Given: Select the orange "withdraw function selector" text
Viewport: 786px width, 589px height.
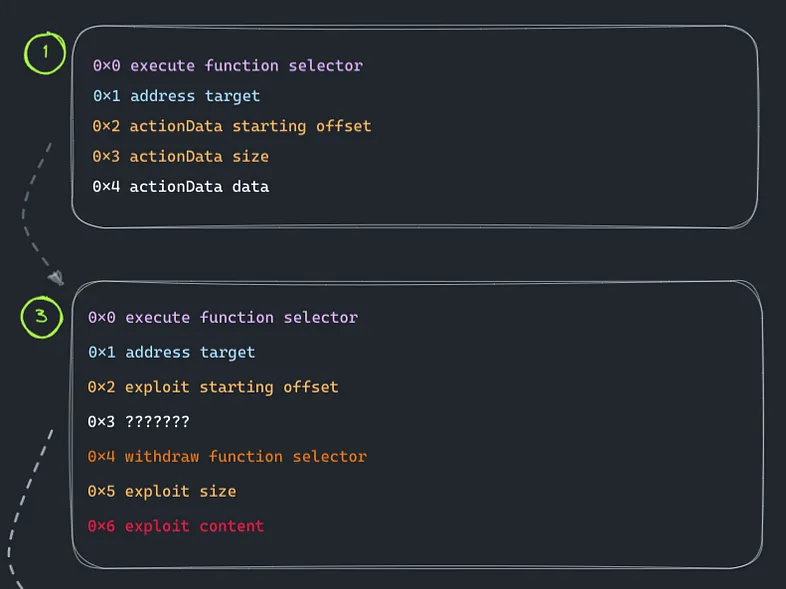Looking at the screenshot, I should coord(246,456).
